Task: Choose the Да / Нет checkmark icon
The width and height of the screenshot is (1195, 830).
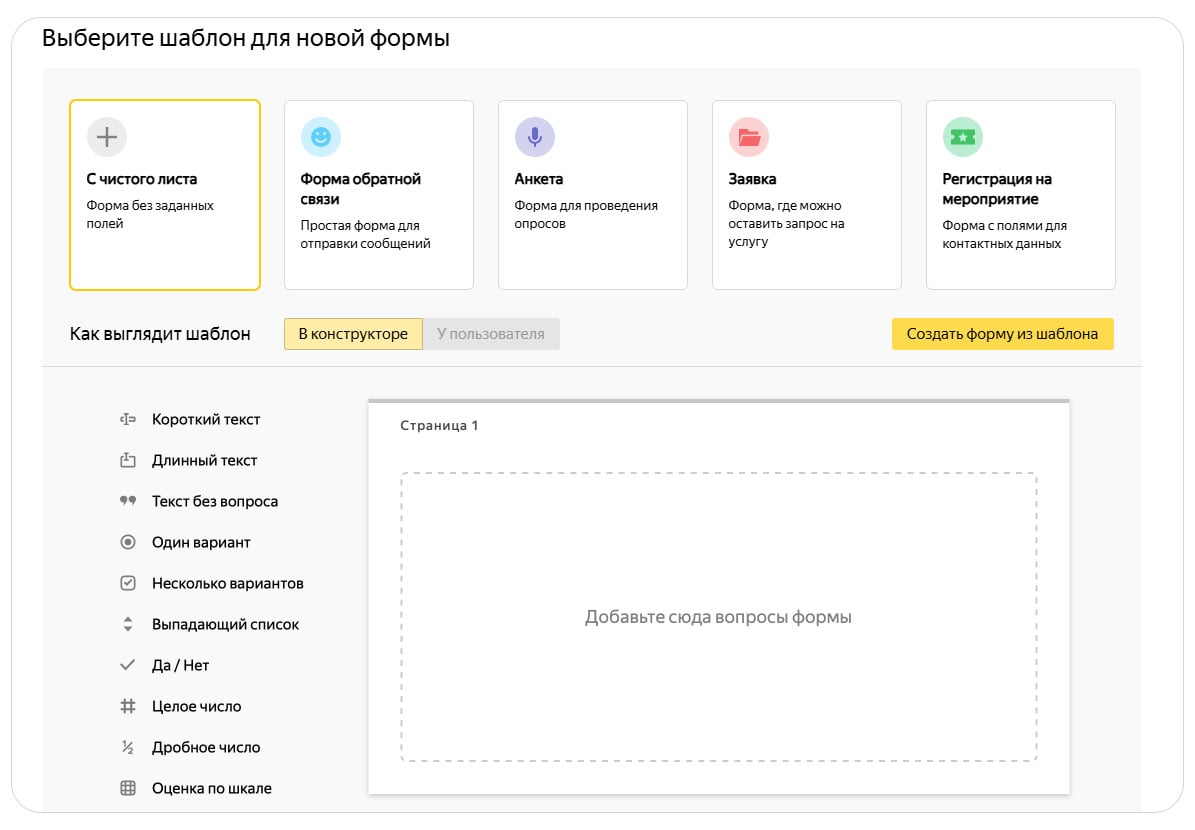Action: click(x=127, y=665)
